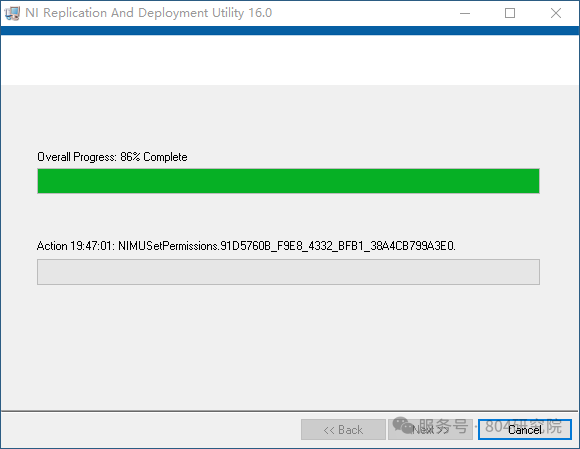Viewport: 580px width, 449px height.
Task: Close the NI Replication And Deployment window
Action: (556, 13)
